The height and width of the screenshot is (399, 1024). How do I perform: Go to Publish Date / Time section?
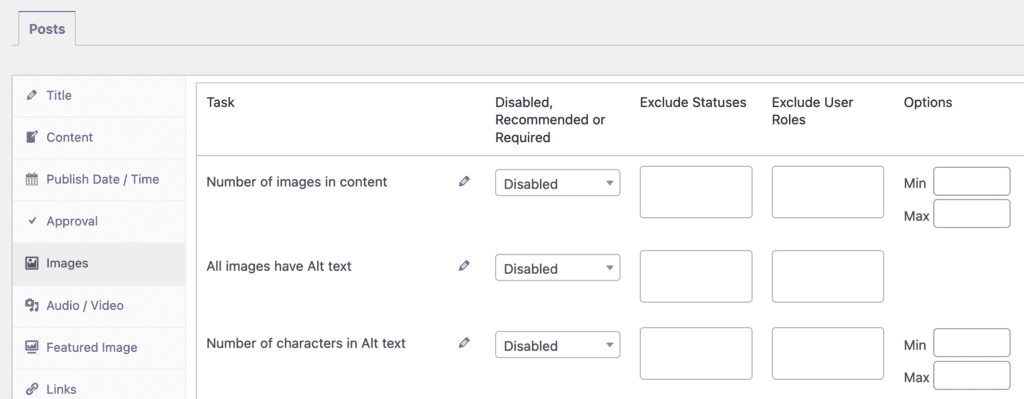click(x=99, y=180)
